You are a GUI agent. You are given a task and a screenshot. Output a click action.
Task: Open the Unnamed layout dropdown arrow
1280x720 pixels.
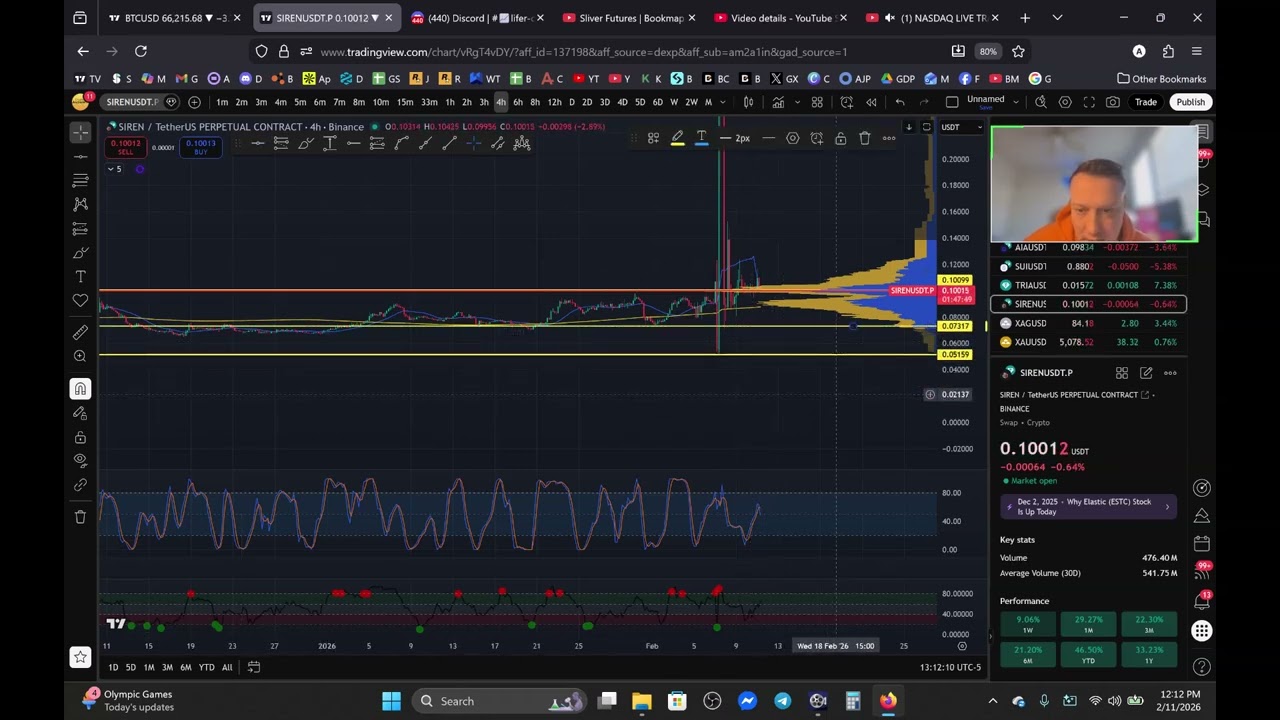(1016, 102)
